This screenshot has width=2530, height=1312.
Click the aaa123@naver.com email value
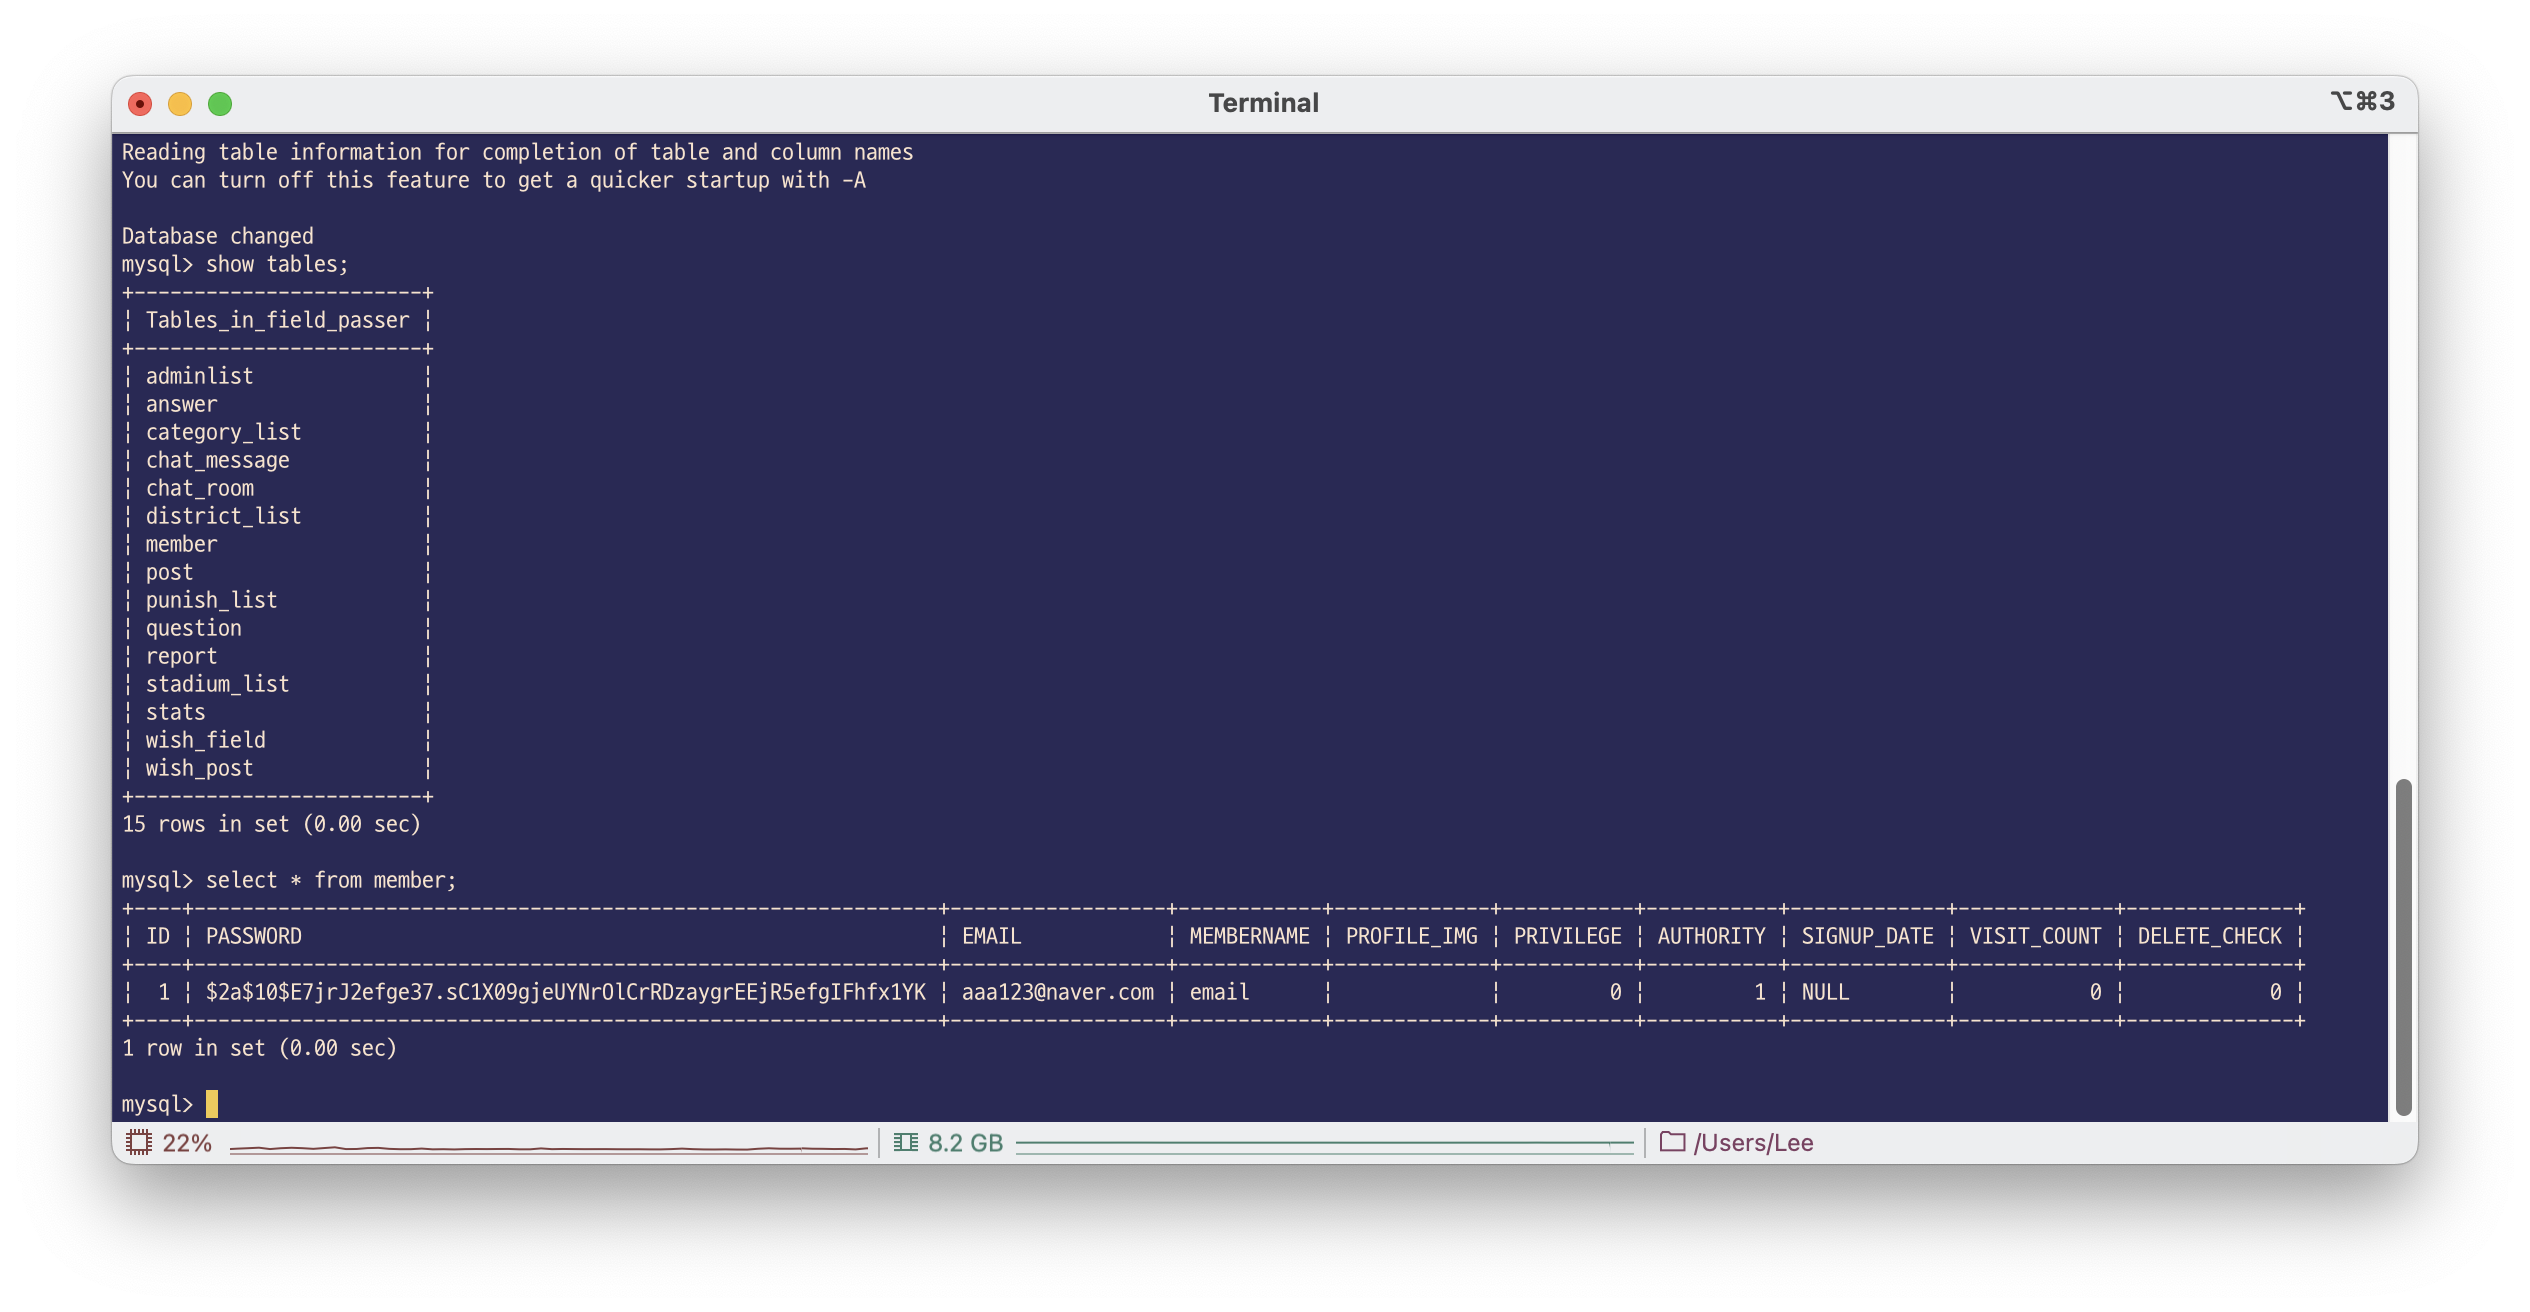pyautogui.click(x=1057, y=992)
